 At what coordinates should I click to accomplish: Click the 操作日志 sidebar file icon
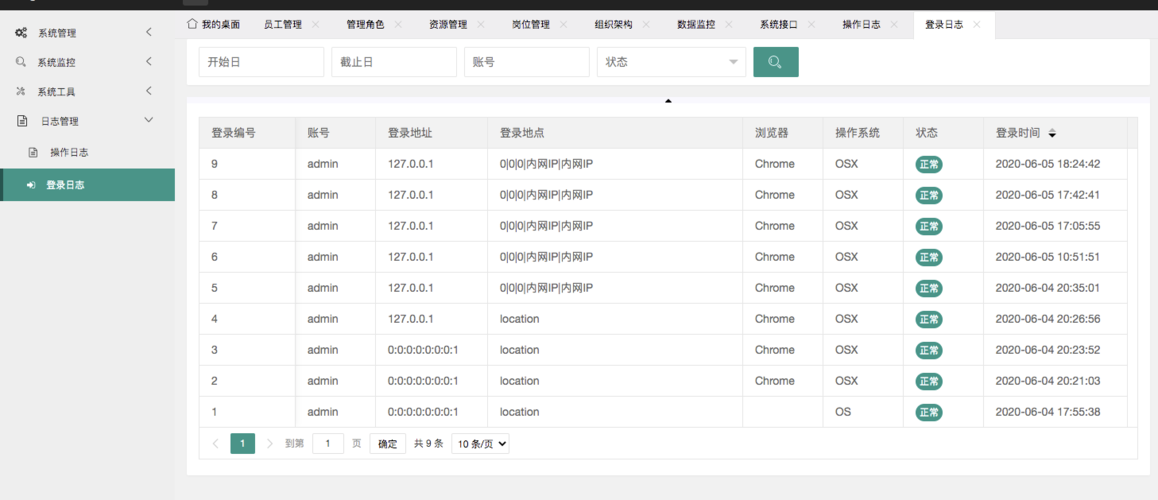click(x=33, y=152)
